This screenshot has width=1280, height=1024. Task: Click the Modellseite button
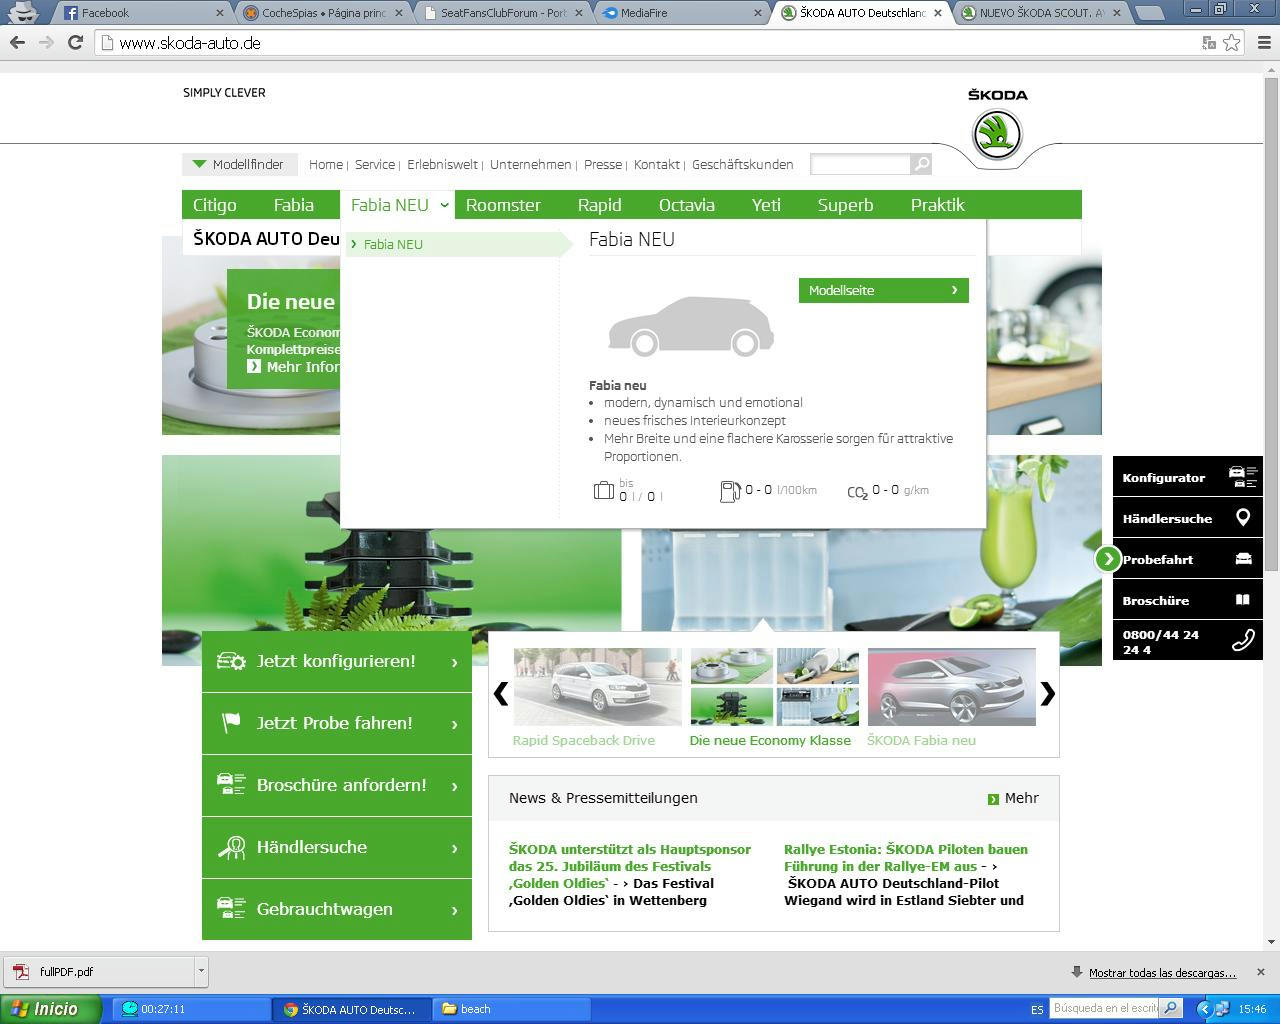(x=883, y=290)
